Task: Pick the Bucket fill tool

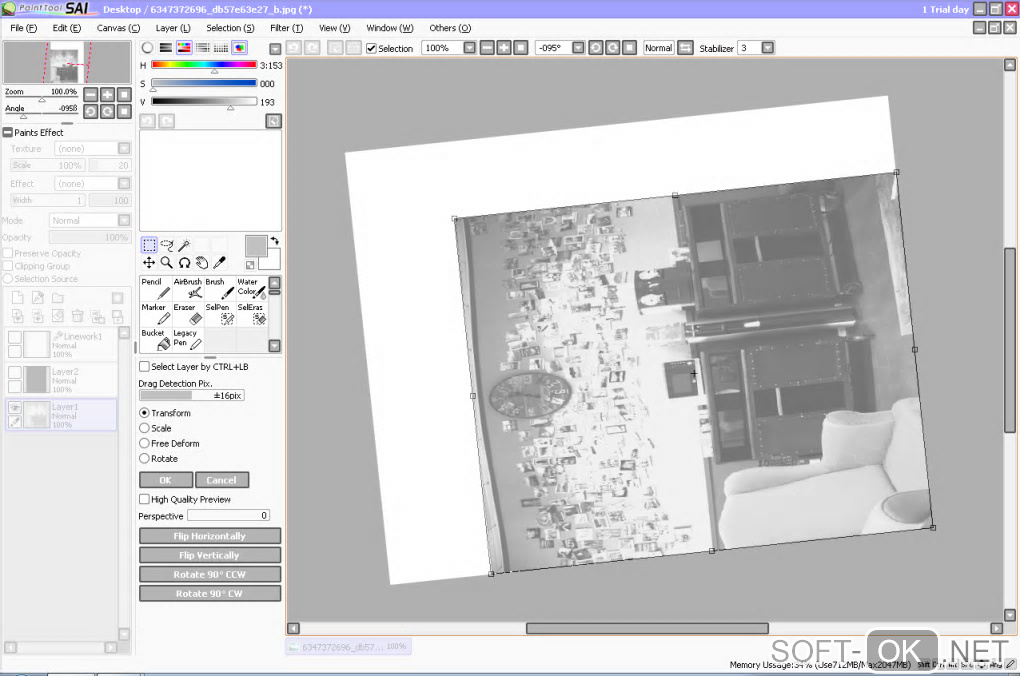Action: [154, 340]
